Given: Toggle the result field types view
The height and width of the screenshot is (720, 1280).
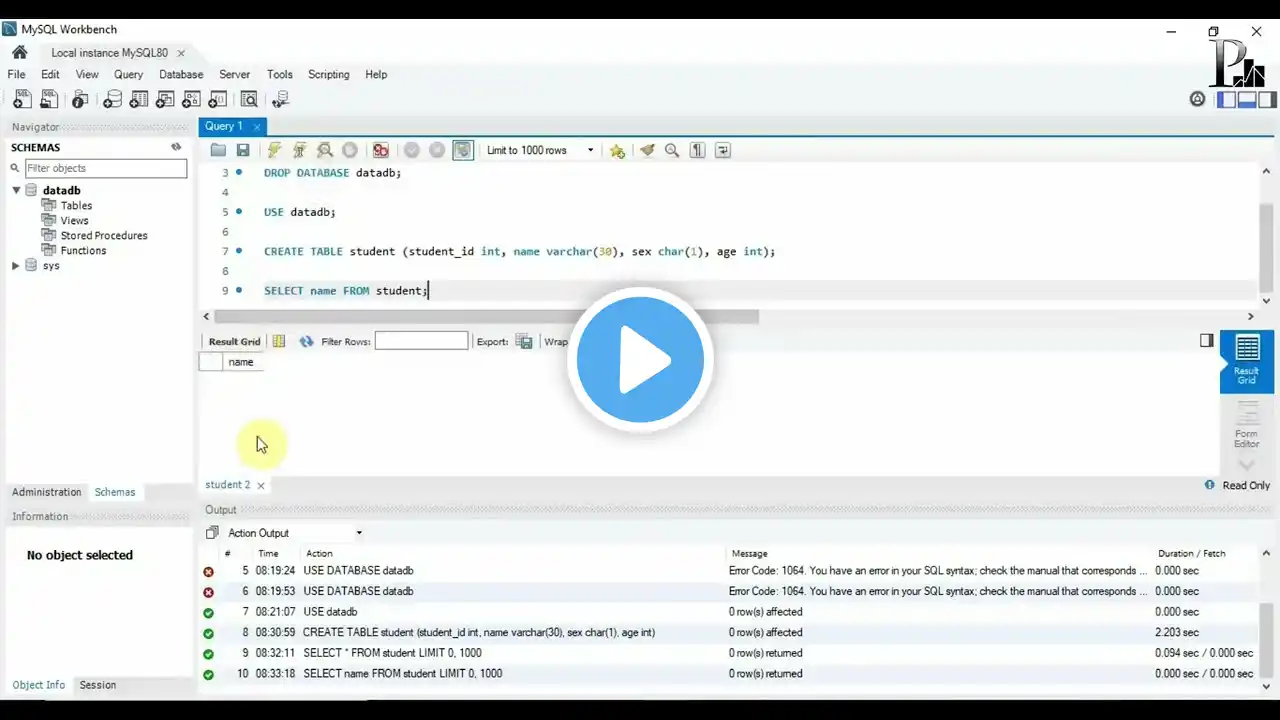Looking at the screenshot, I should [x=279, y=341].
